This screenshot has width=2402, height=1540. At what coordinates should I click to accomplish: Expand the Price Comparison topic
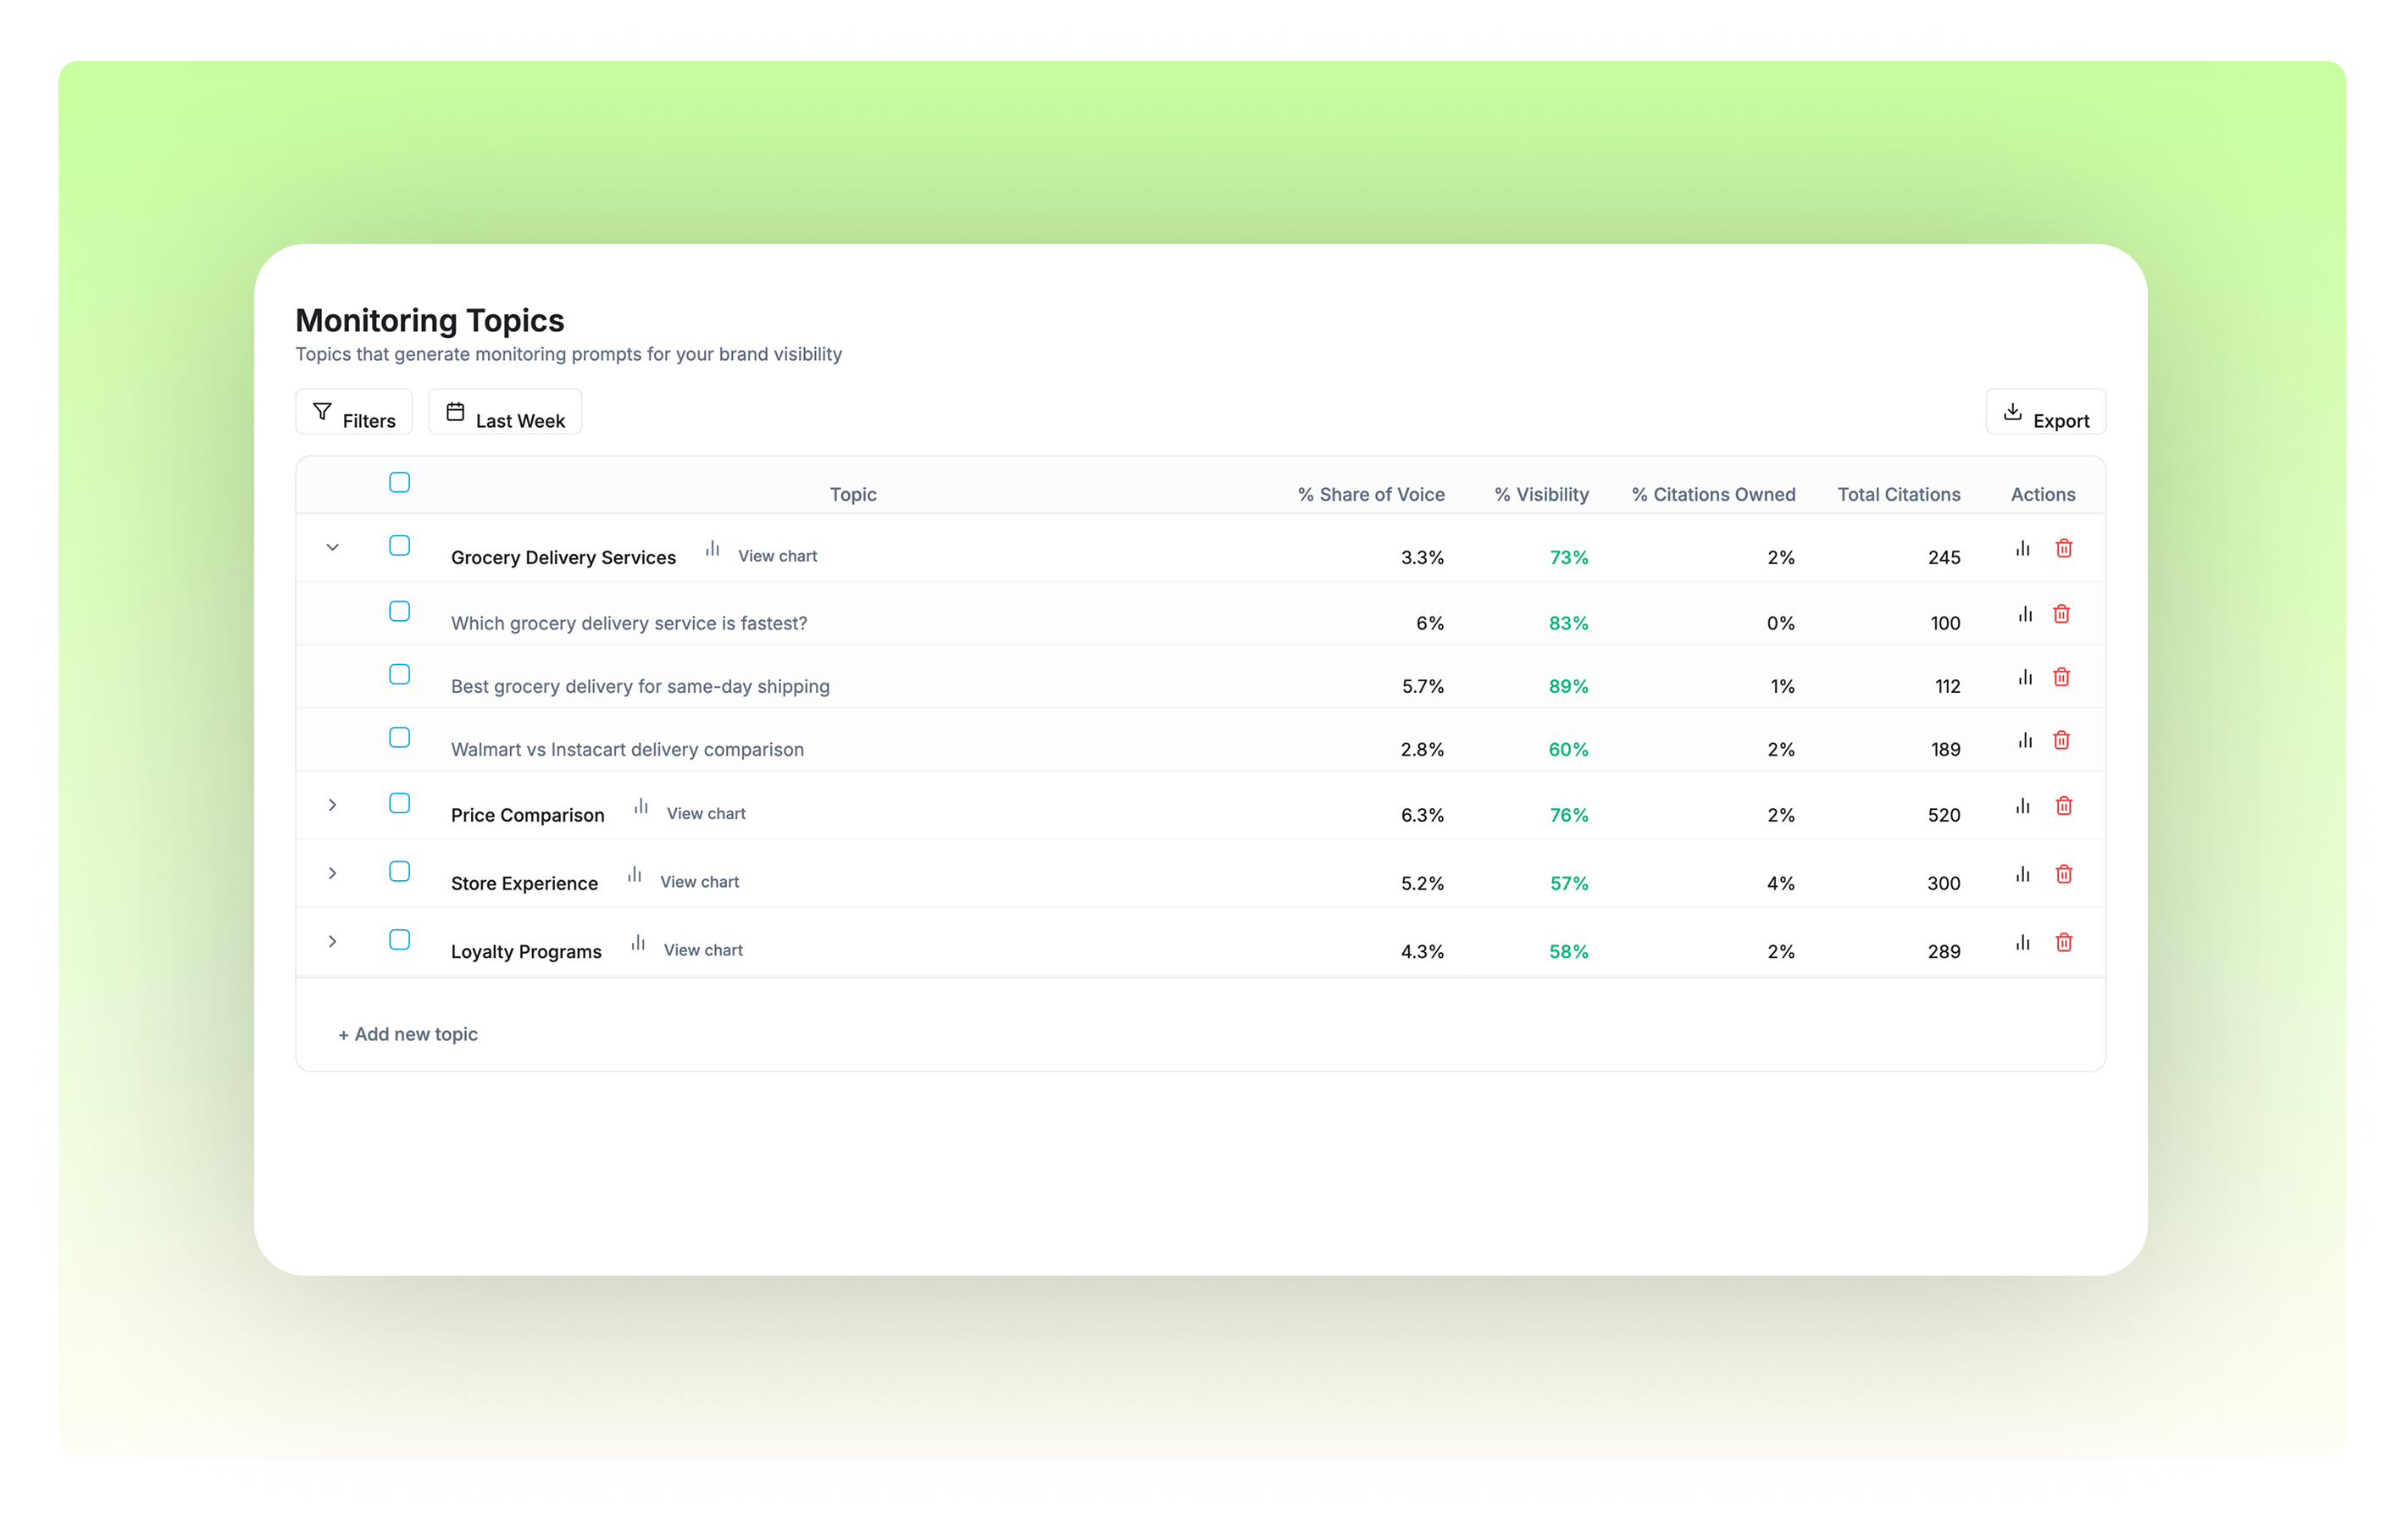[x=333, y=805]
